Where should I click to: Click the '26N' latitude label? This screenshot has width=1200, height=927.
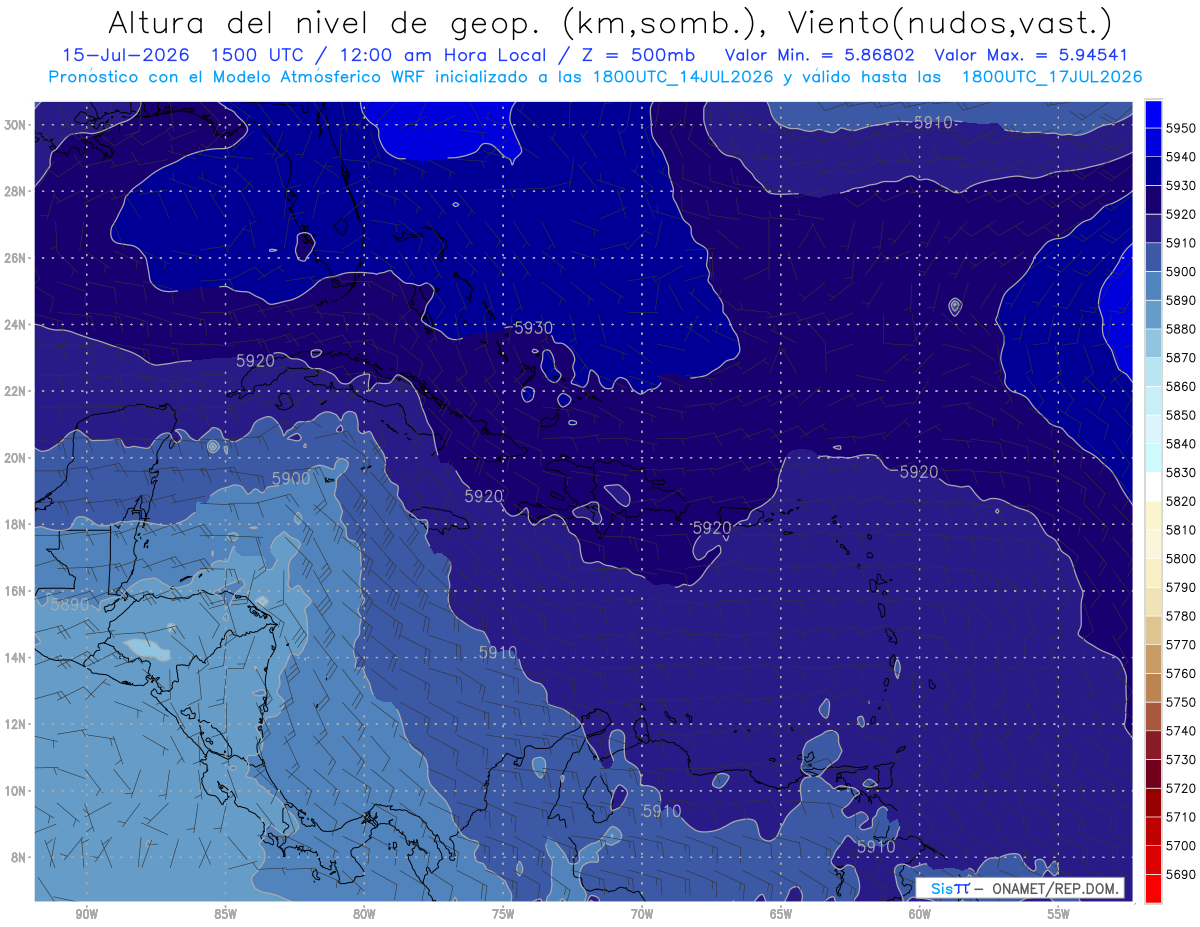[15, 258]
